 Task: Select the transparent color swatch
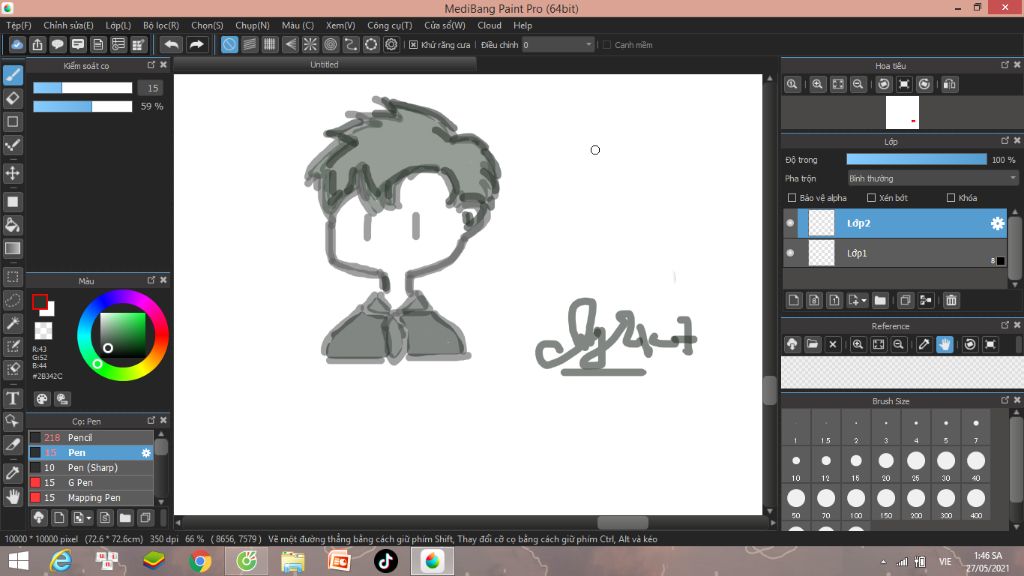click(x=43, y=330)
